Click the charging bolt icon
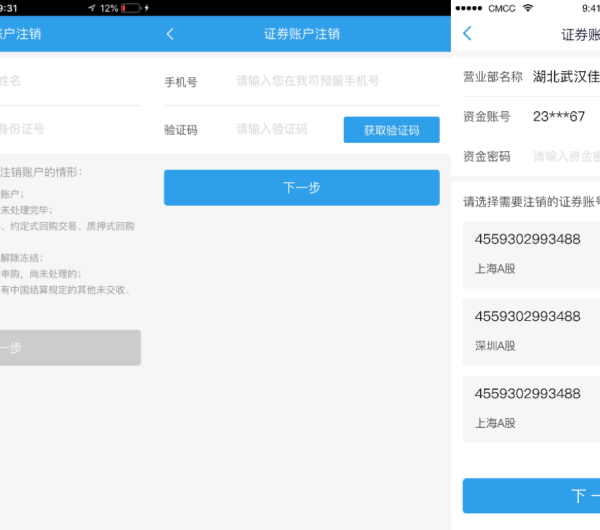The height and width of the screenshot is (530, 600). (x=147, y=8)
